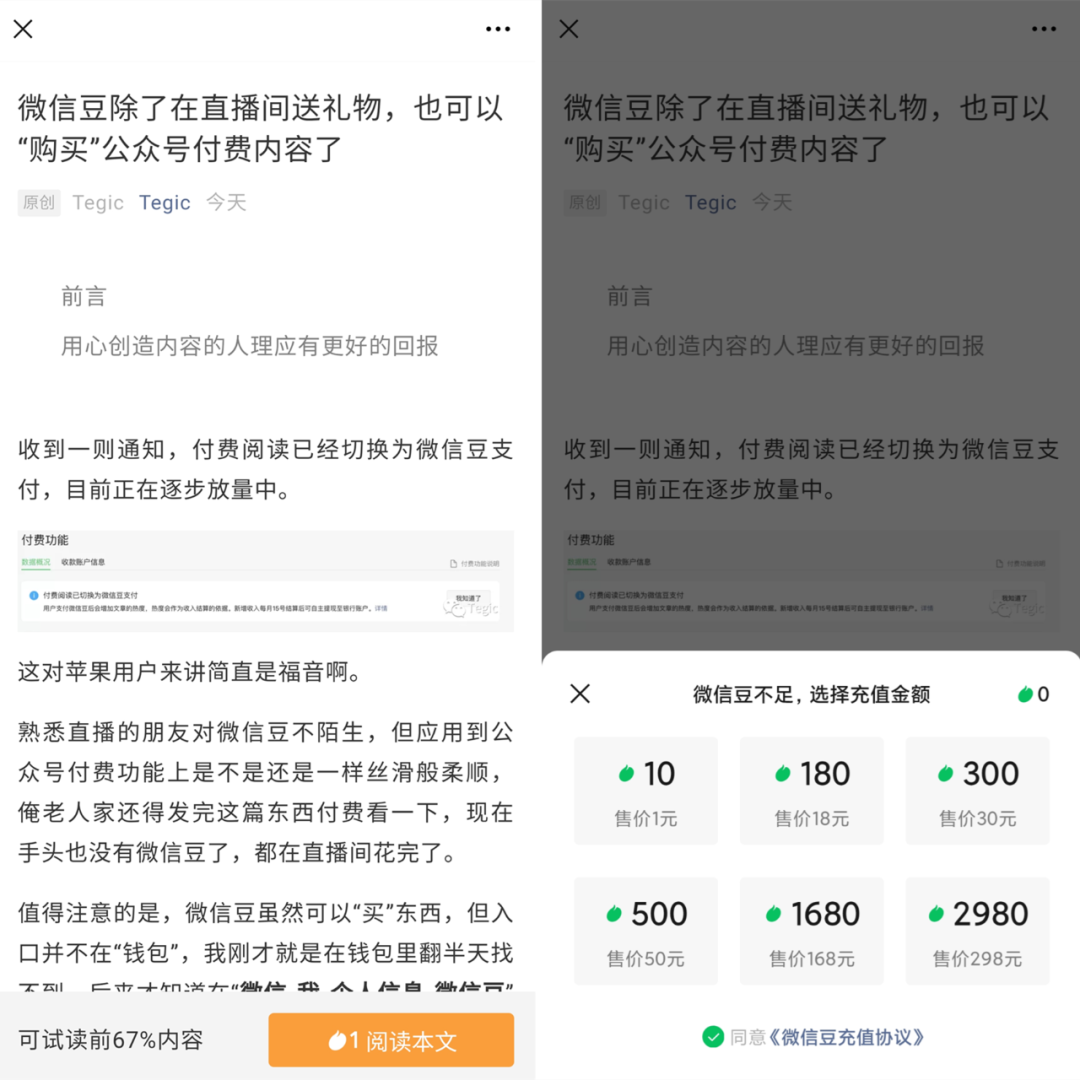Screen dimensions: 1080x1080
Task: Tap the orange 阅读本文 pay button
Action: 391,1040
